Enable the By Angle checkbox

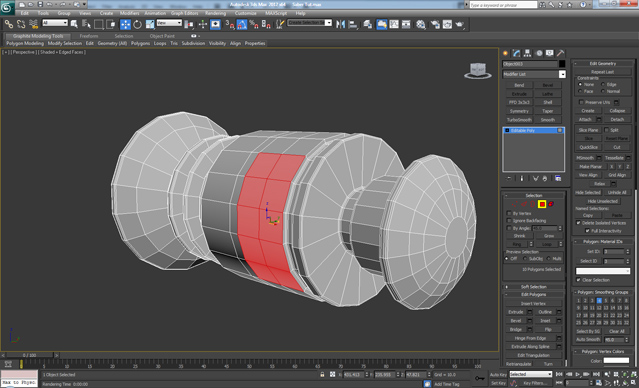coord(509,228)
